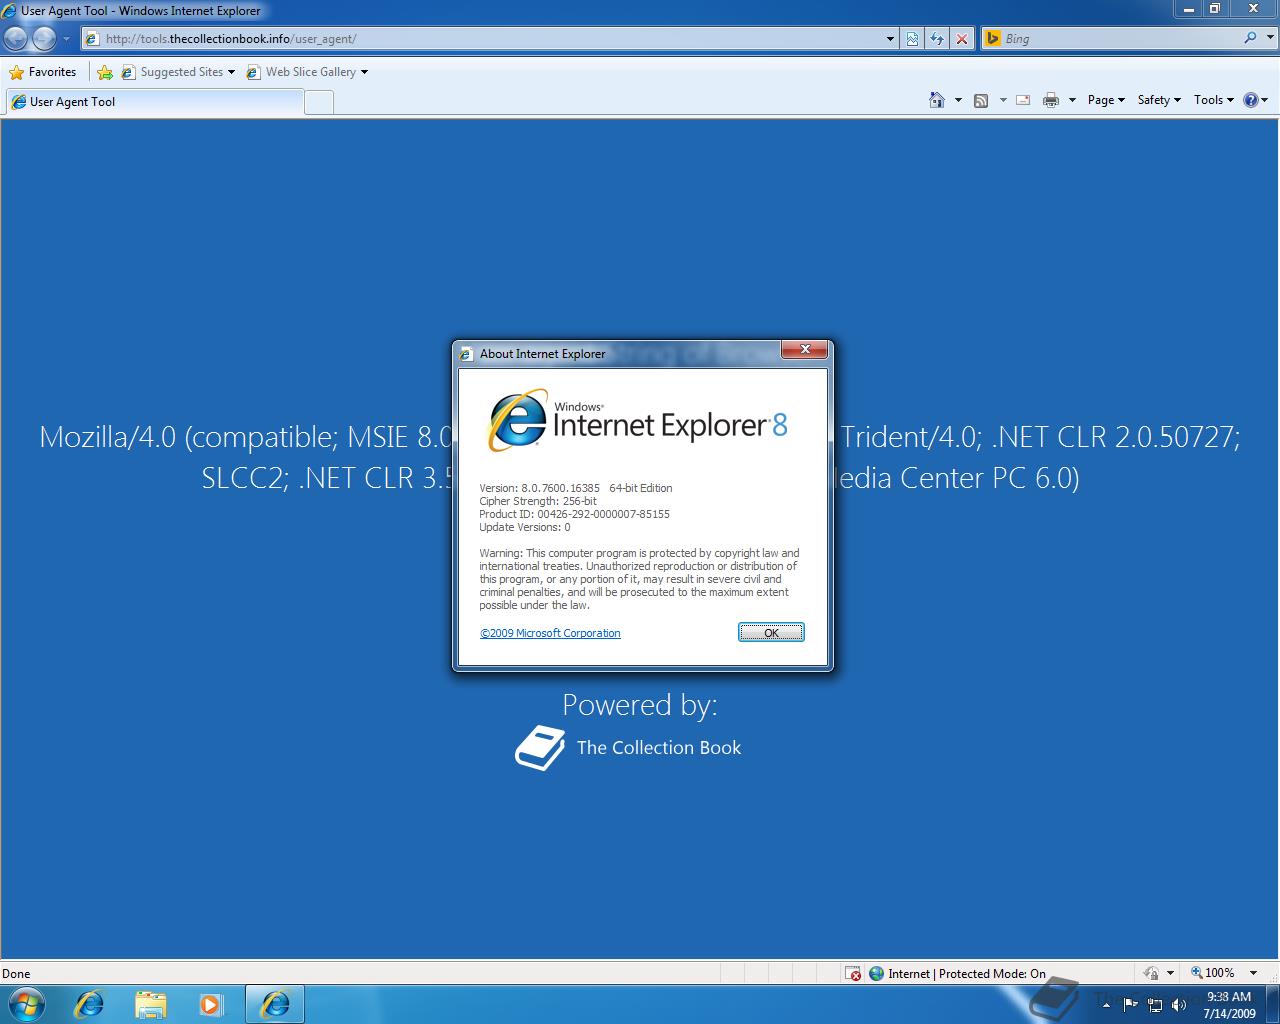Open the ©2009 Microsoft Corporation link
The height and width of the screenshot is (1024, 1280).
[550, 633]
